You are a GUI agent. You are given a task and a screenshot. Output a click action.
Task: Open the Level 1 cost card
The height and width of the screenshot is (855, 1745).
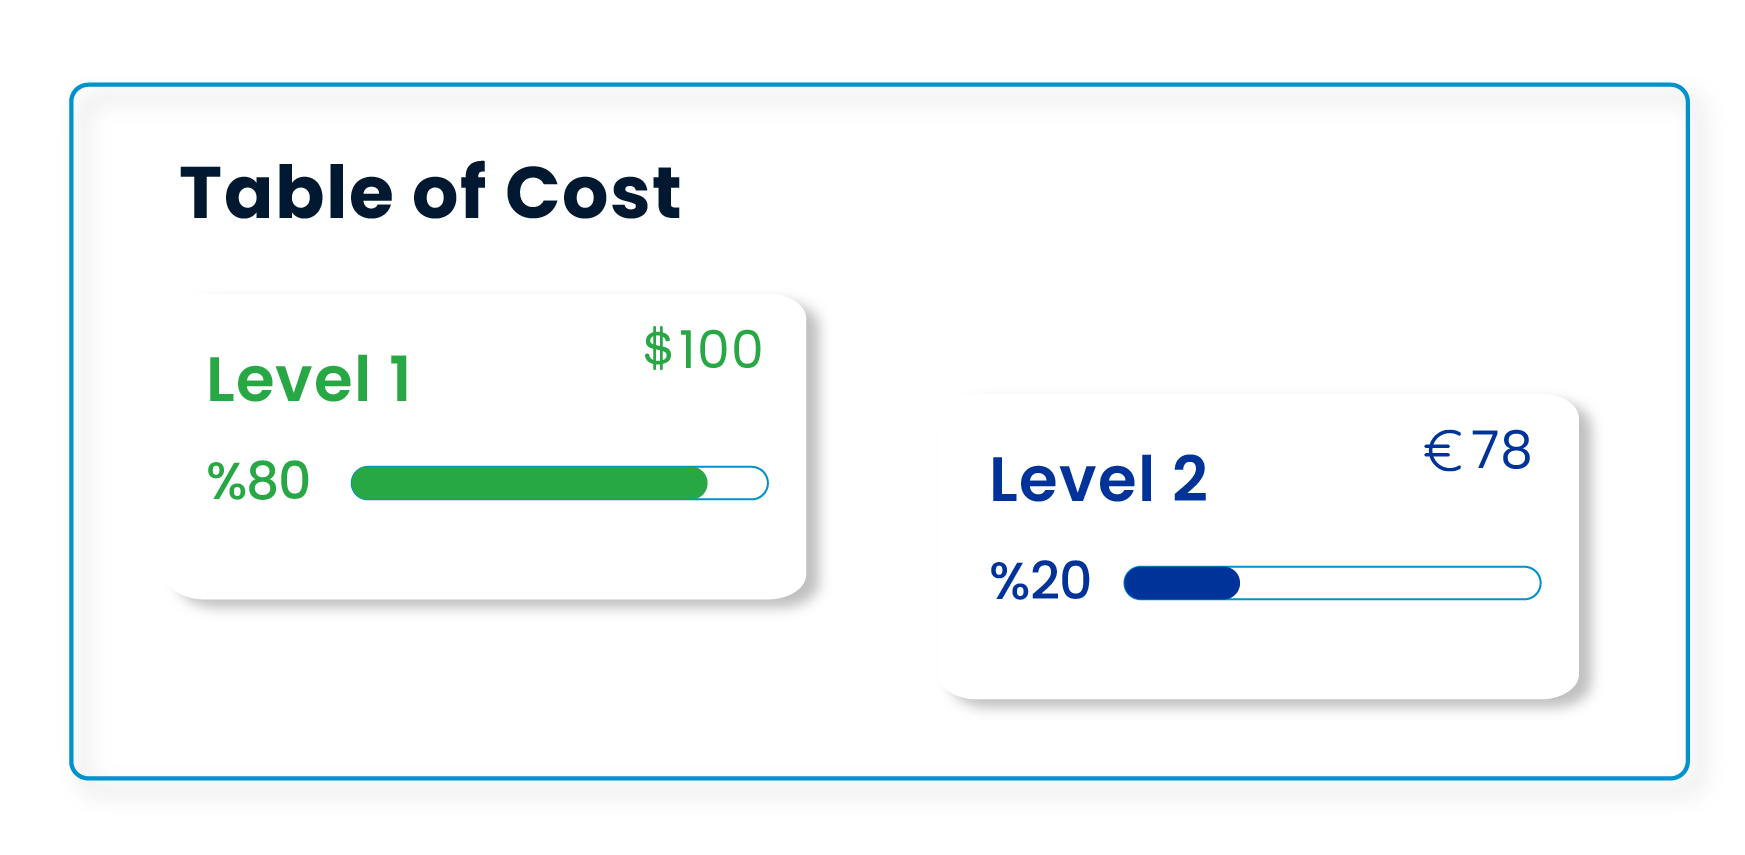(x=488, y=447)
